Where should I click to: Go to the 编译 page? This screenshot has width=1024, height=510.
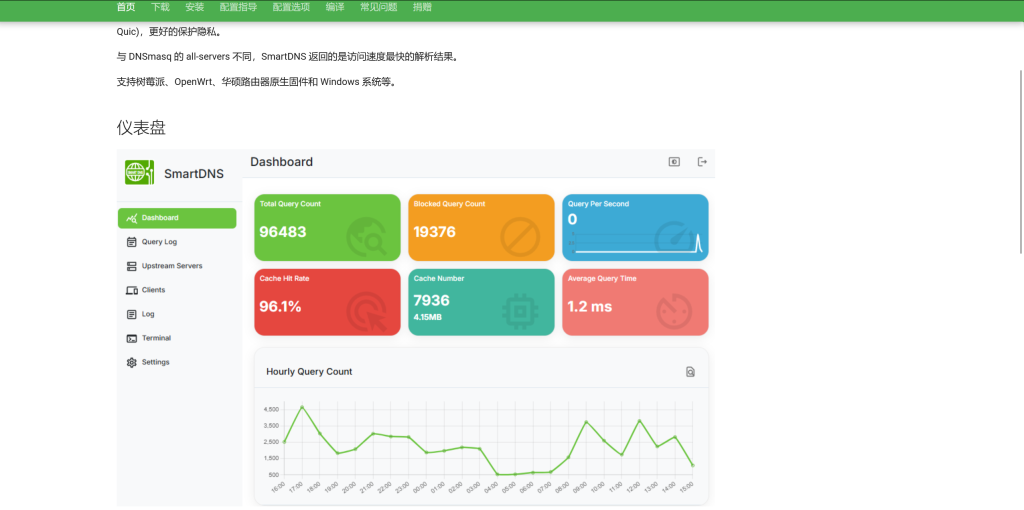pyautogui.click(x=335, y=7)
